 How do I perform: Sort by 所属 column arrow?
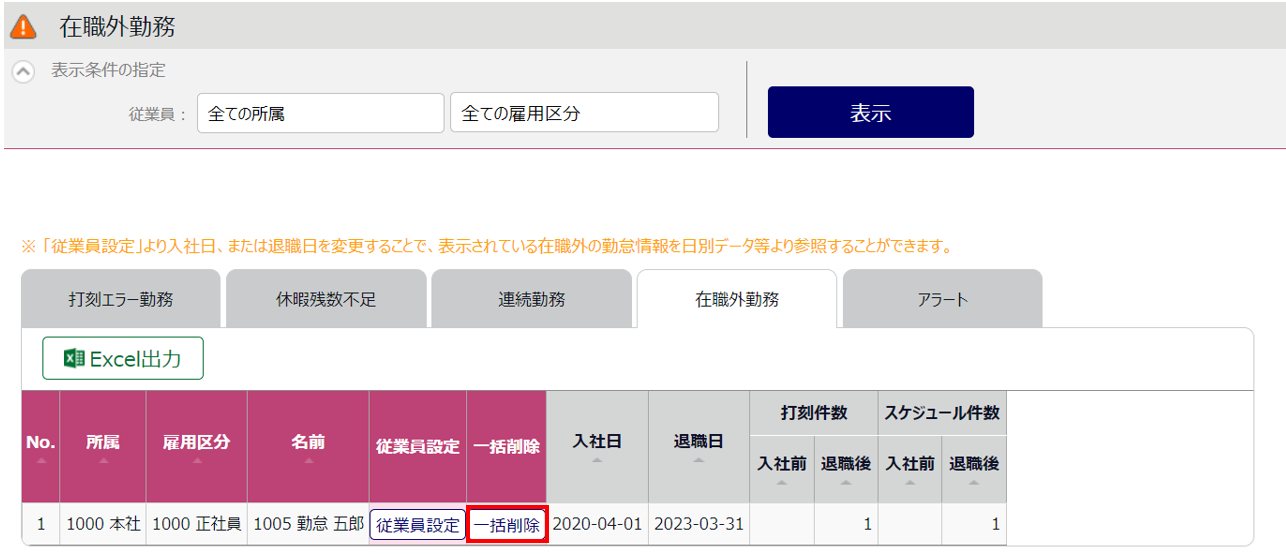pyautogui.click(x=102, y=461)
